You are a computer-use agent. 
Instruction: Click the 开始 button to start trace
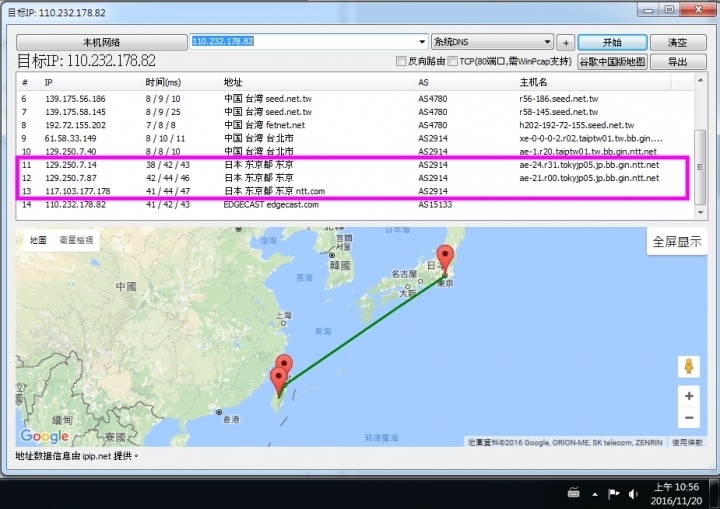click(x=612, y=43)
